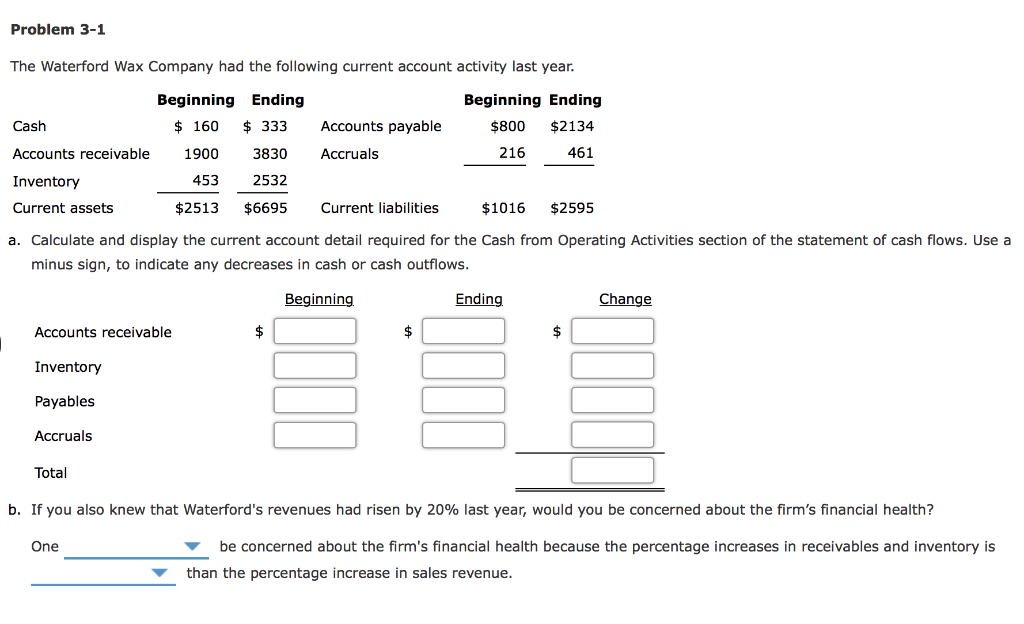Image resolution: width=1024 pixels, height=624 pixels.
Task: Select the Beginning input for Inventory
Action: click(315, 365)
